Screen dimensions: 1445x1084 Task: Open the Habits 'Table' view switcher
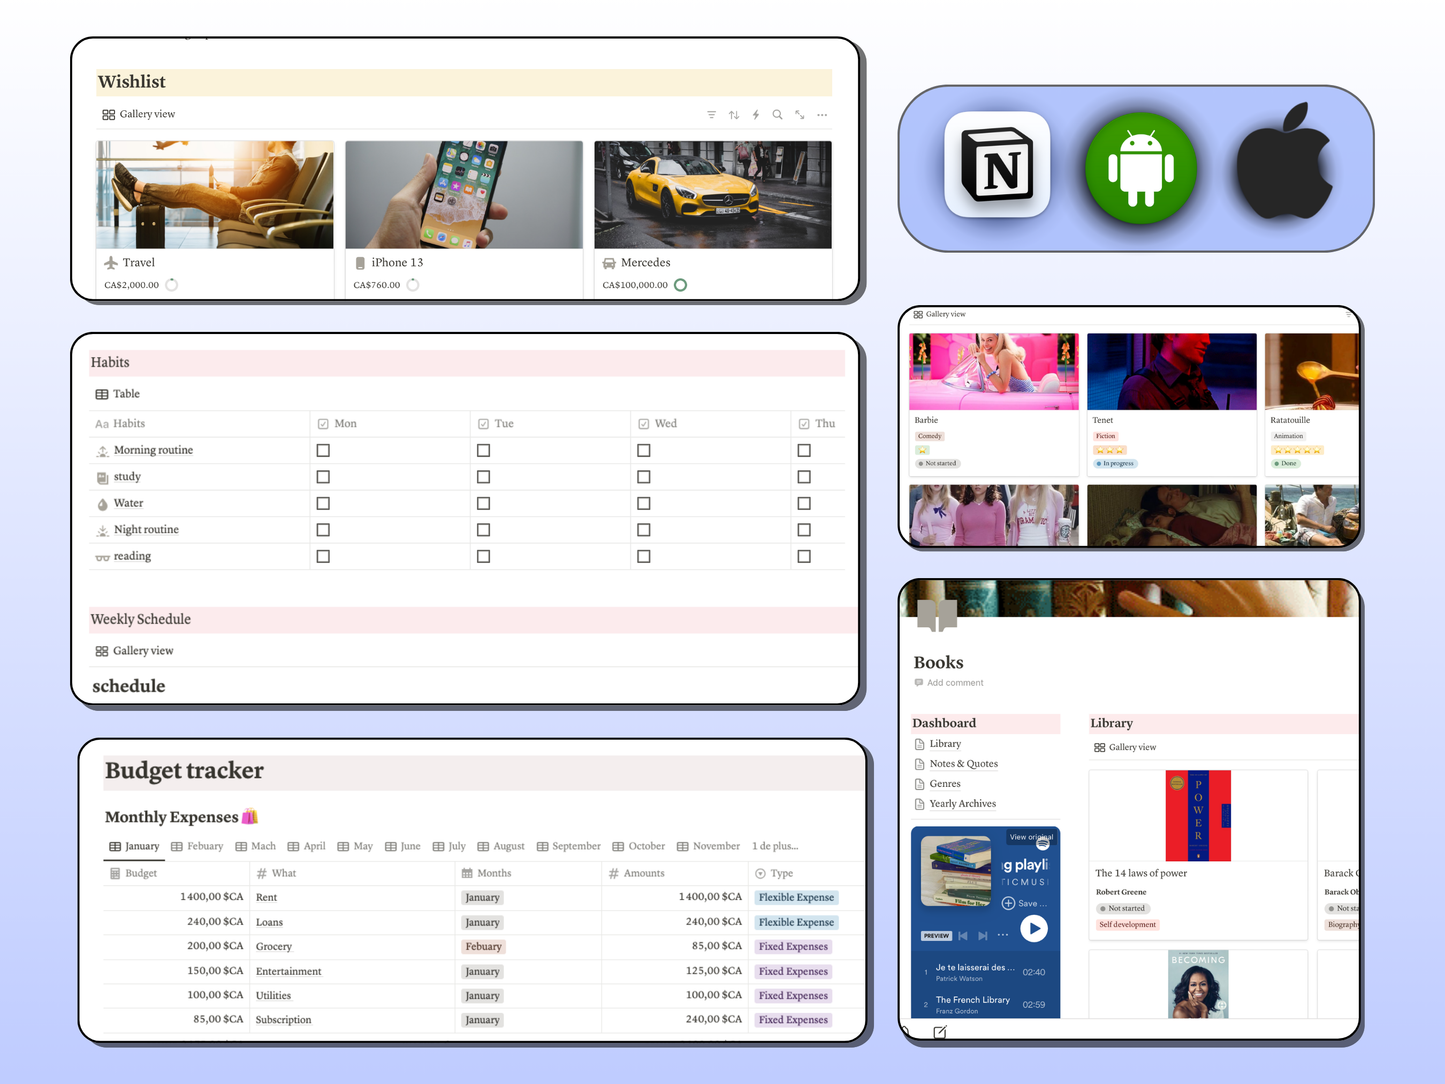[118, 394]
